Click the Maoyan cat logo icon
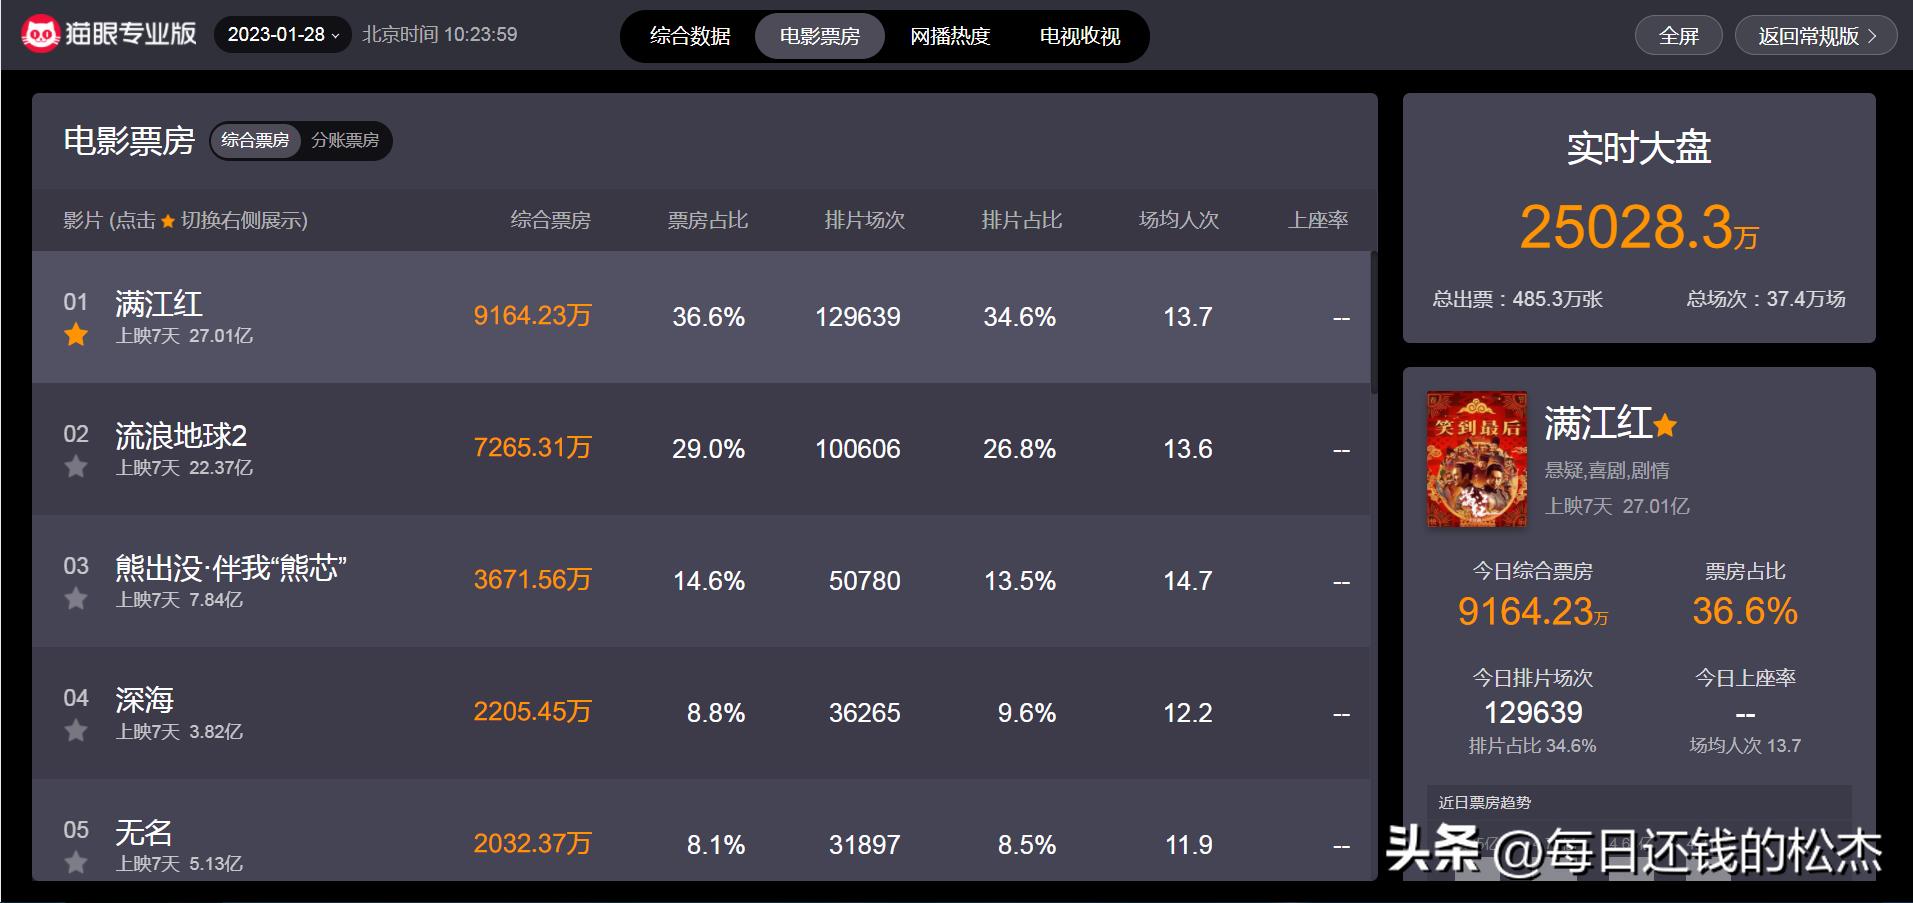 (x=40, y=34)
